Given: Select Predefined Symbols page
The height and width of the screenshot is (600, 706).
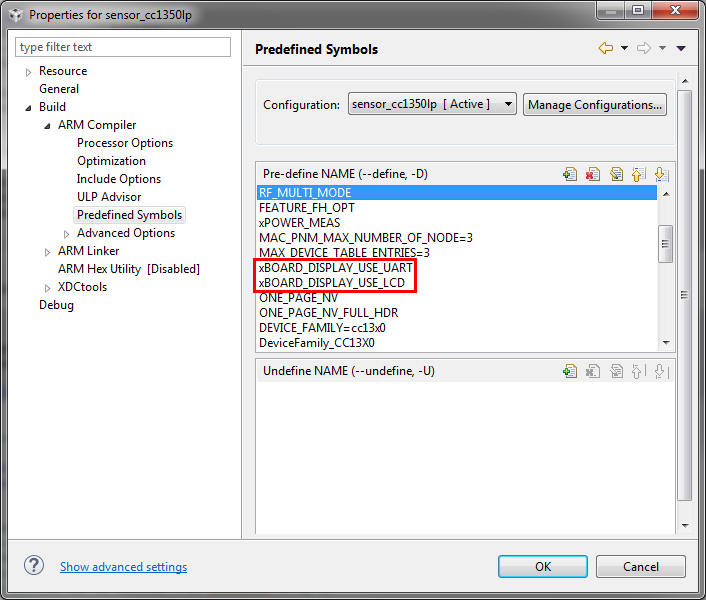Looking at the screenshot, I should [x=129, y=215].
